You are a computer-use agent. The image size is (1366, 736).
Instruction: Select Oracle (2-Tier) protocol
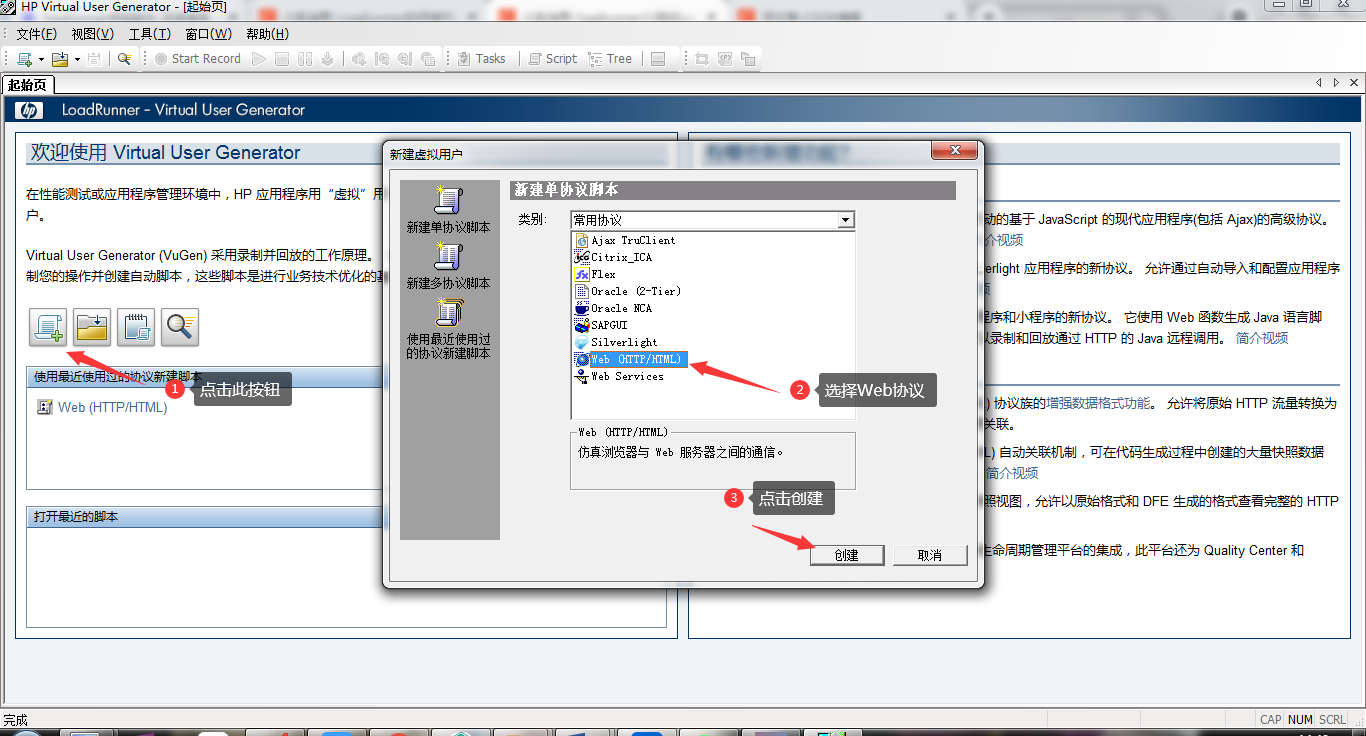point(628,291)
